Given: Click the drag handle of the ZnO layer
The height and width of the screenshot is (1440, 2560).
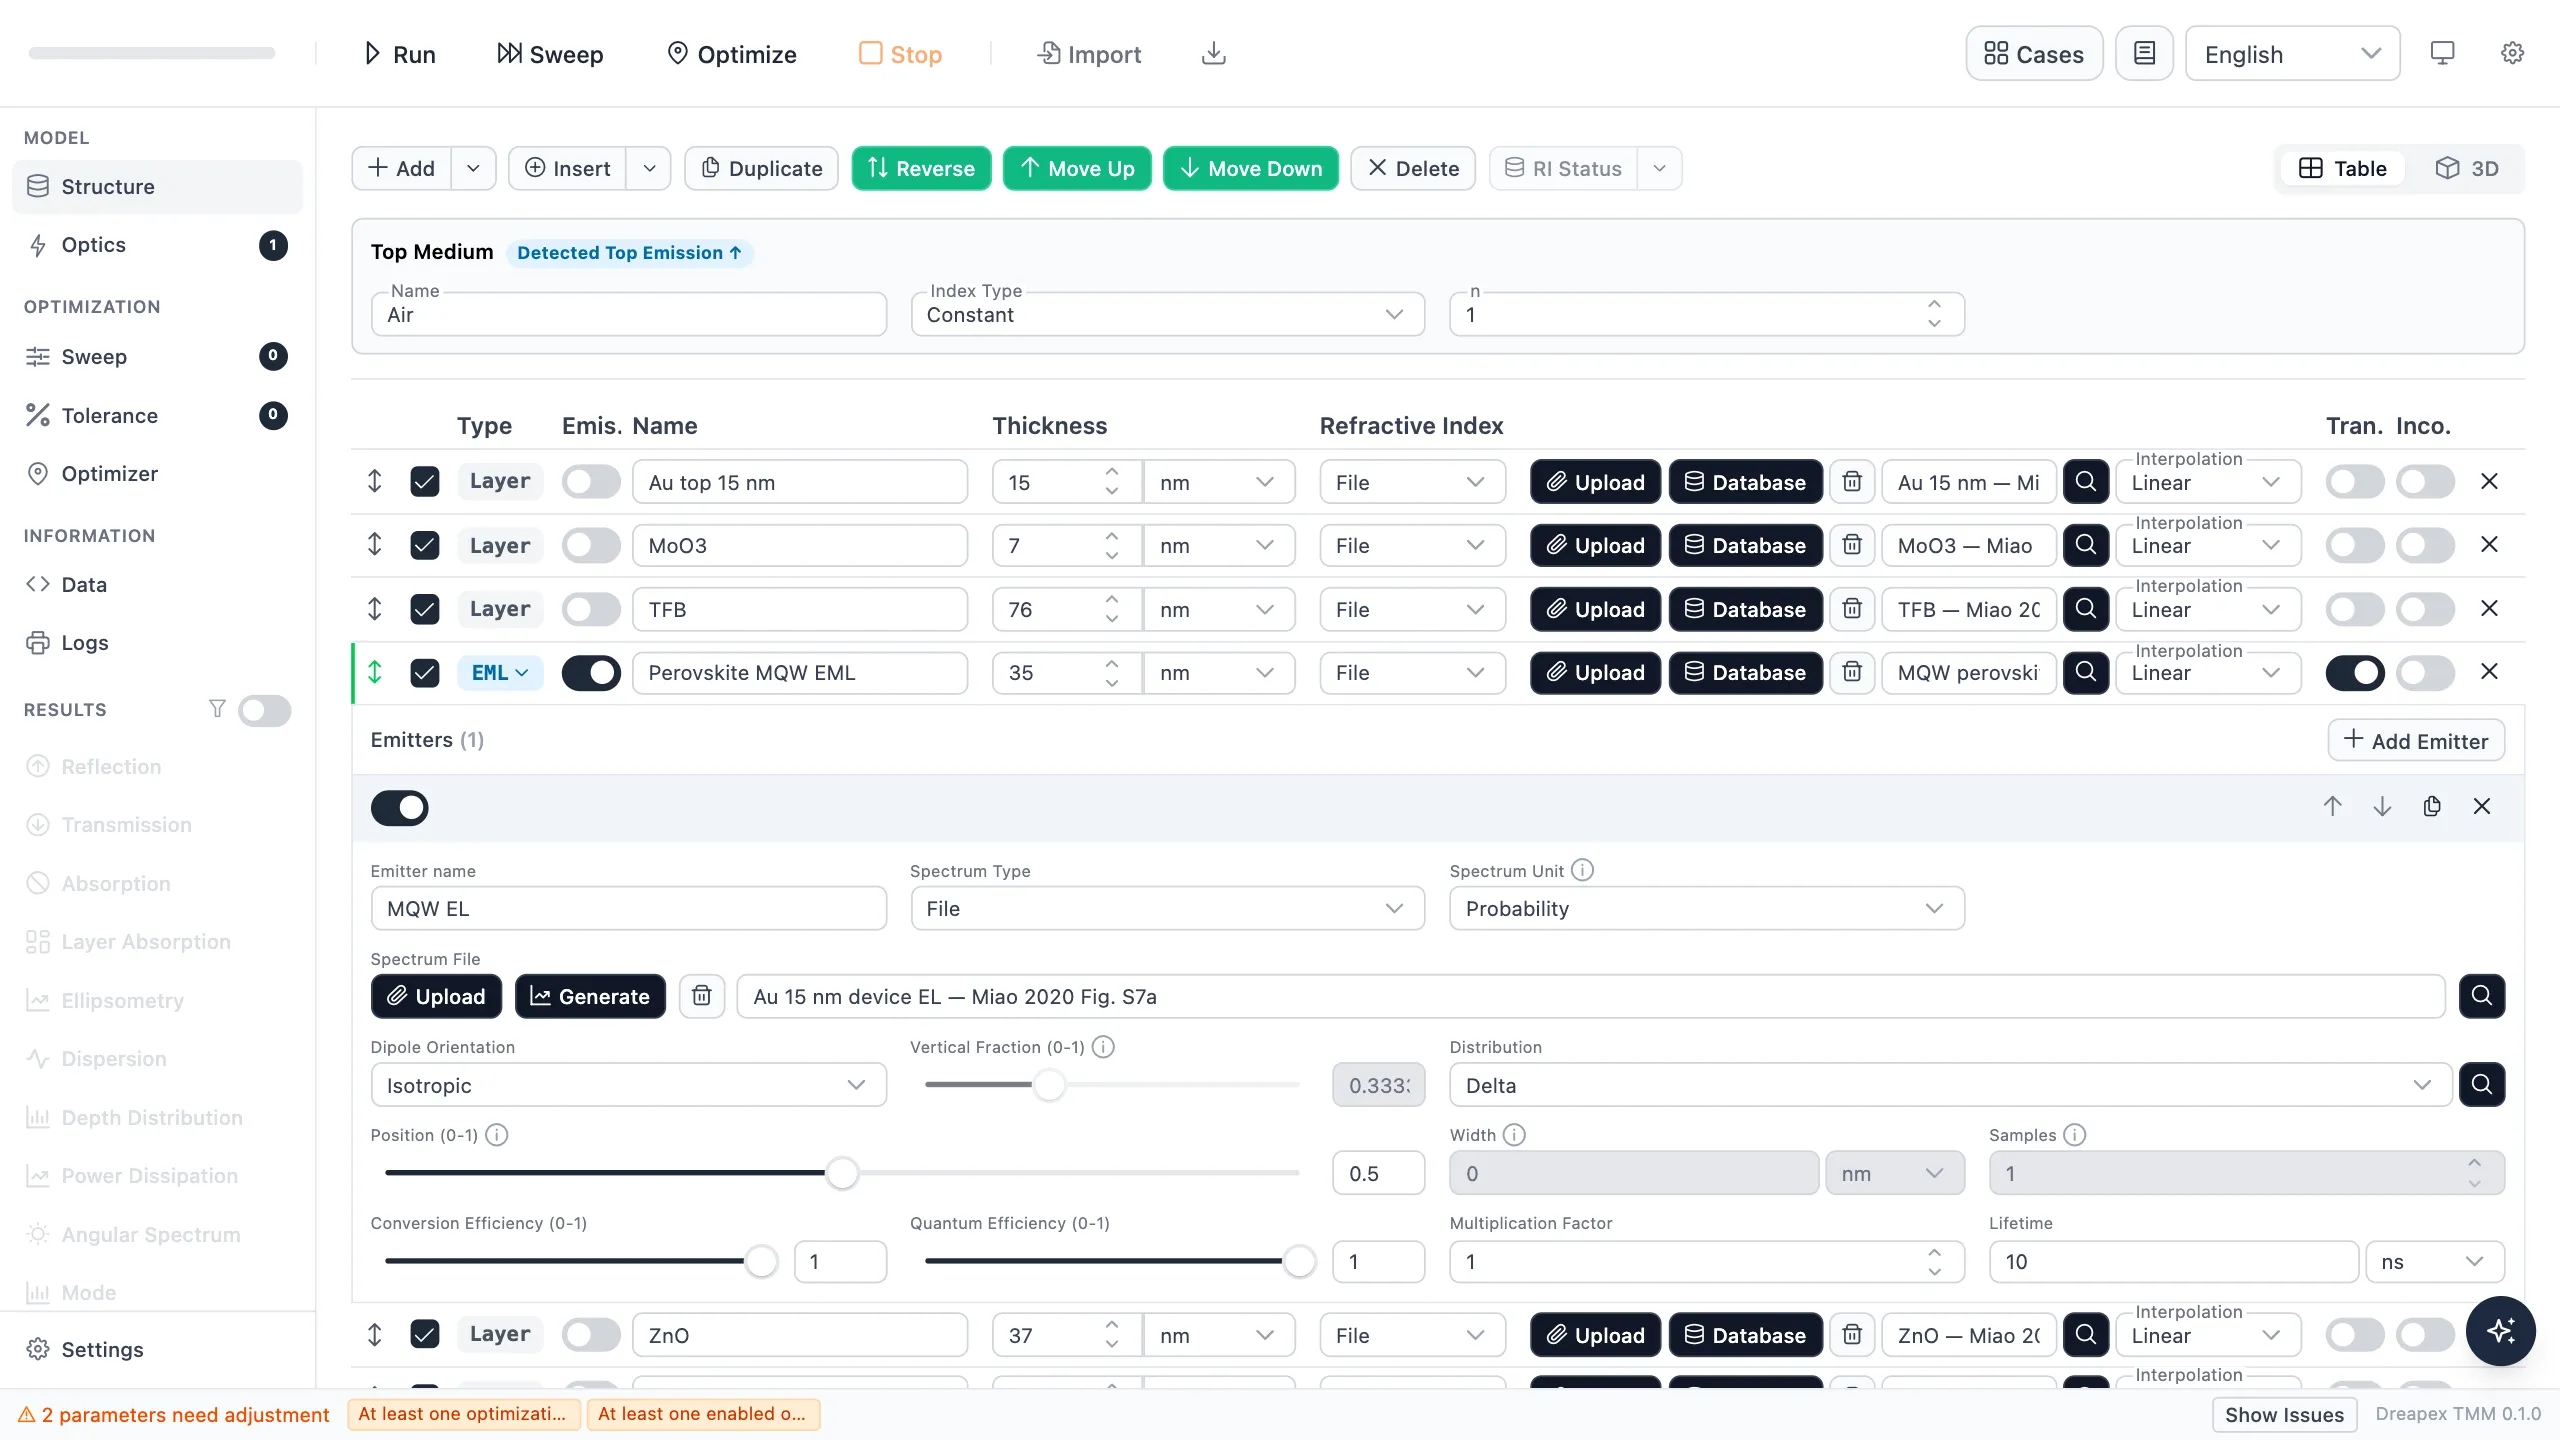Looking at the screenshot, I should click(374, 1334).
